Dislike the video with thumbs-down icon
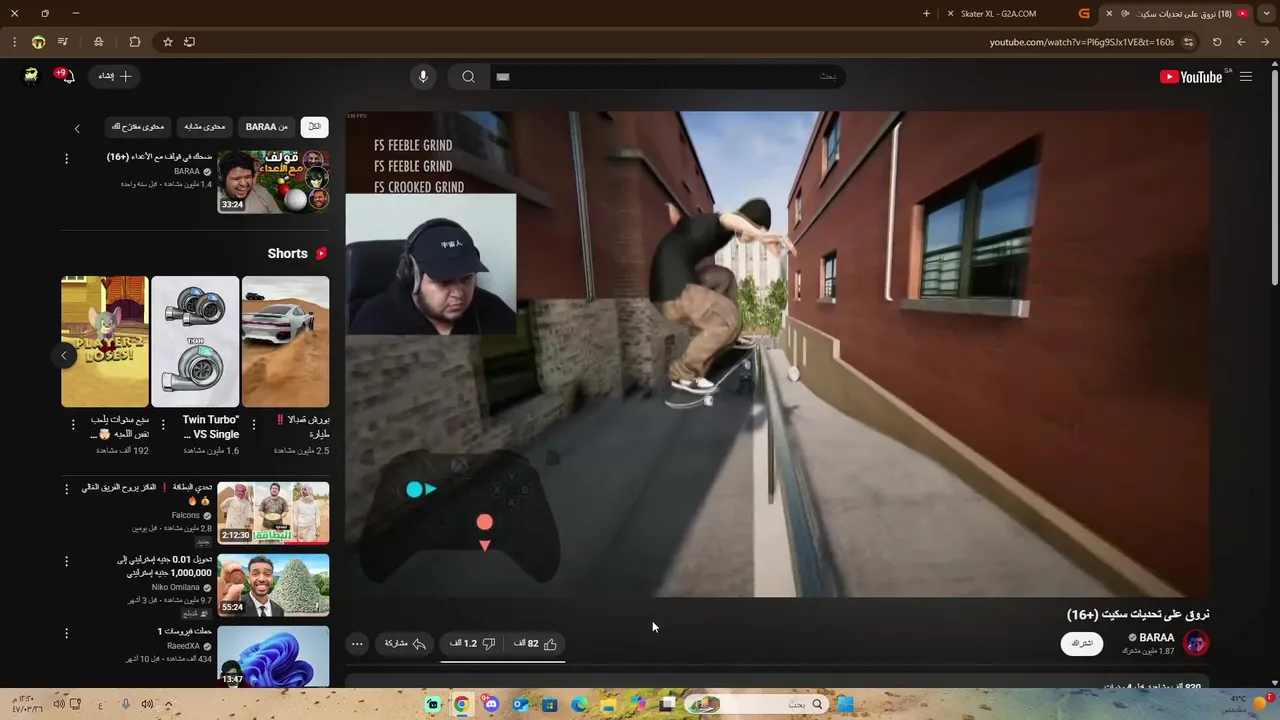The image size is (1280, 720). point(472,644)
